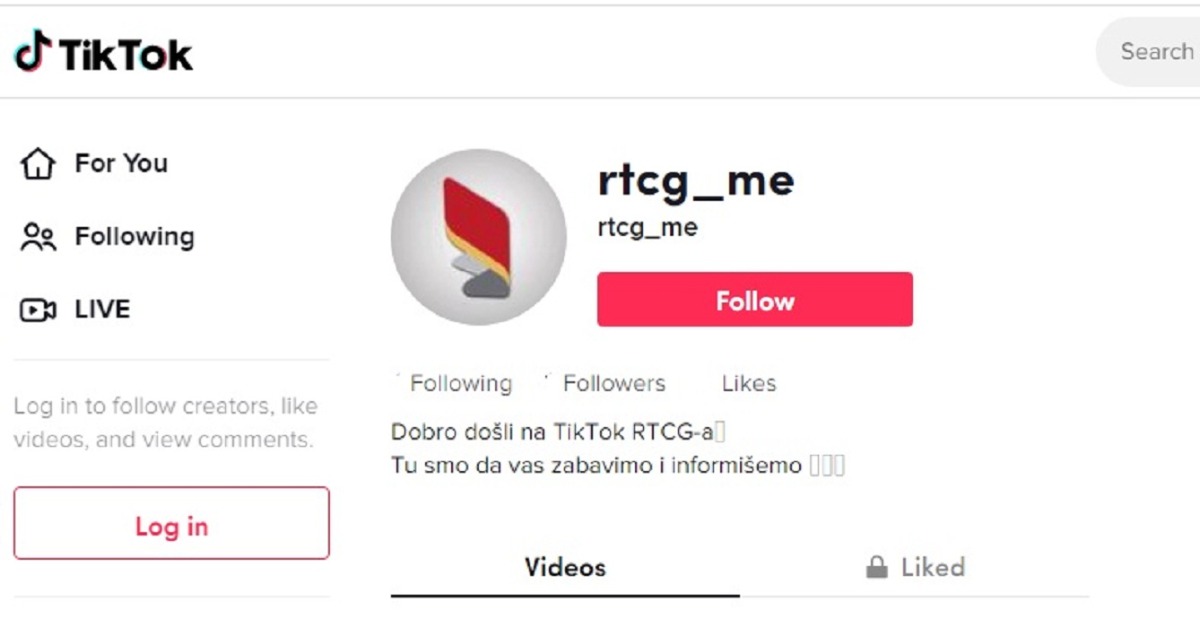Click the red Follow button

[755, 299]
